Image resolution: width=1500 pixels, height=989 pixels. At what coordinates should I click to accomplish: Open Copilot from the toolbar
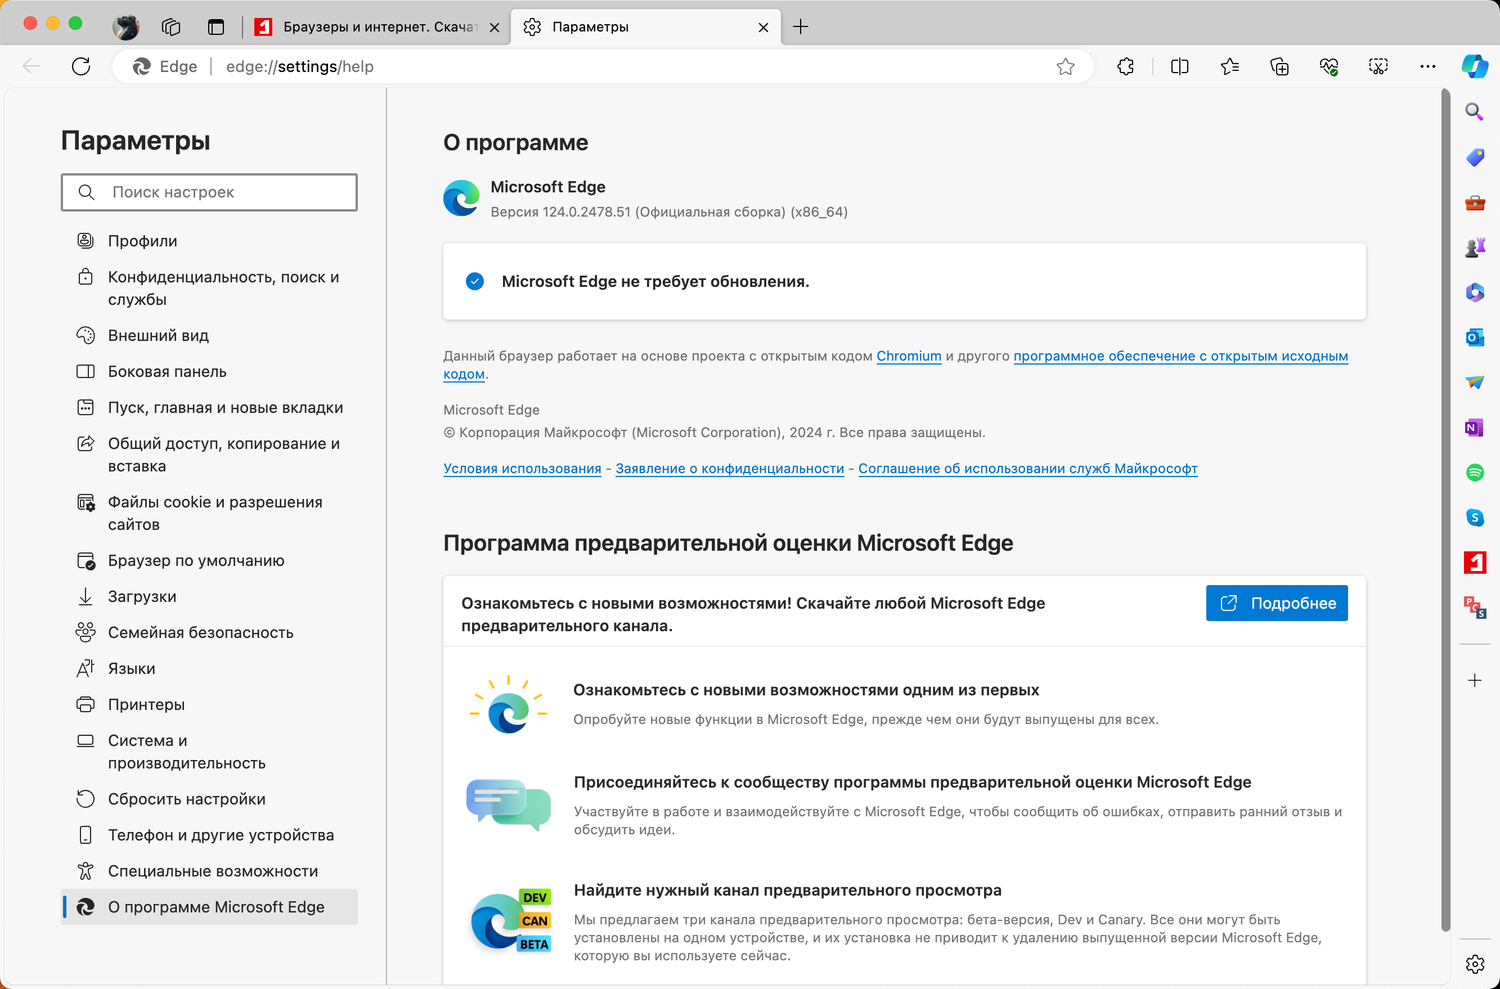[x=1475, y=67]
